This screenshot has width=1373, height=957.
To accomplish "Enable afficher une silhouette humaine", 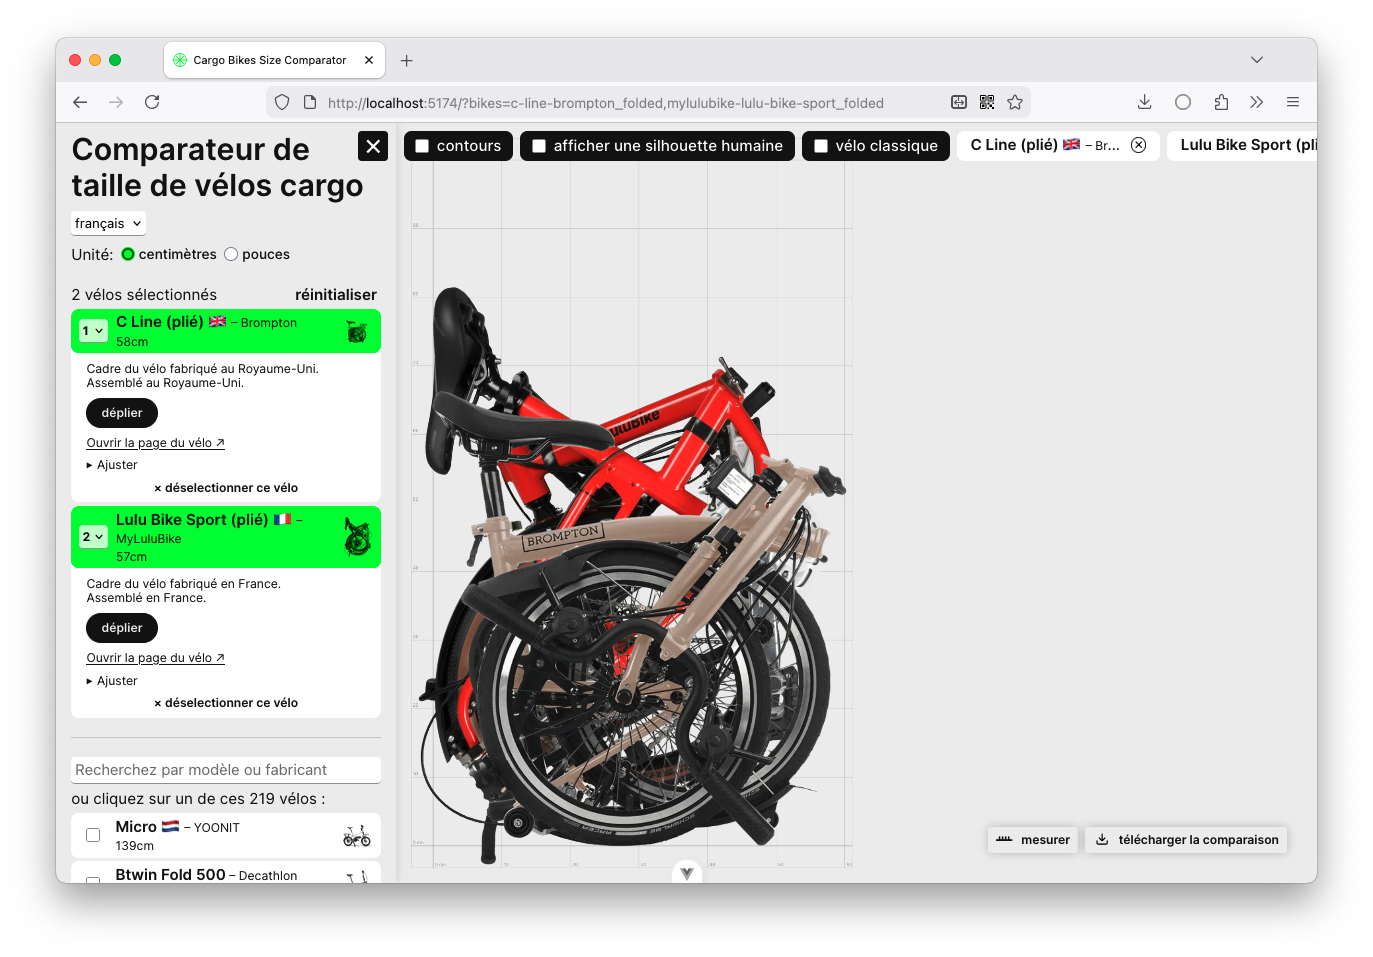I will point(539,146).
